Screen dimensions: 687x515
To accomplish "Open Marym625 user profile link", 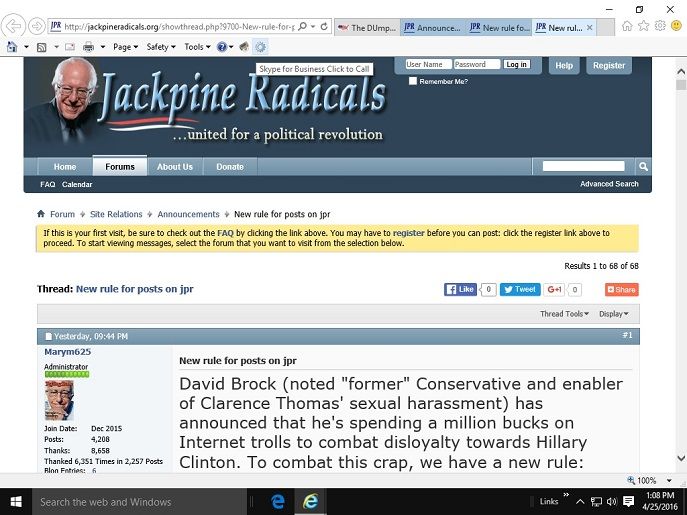I will (67, 352).
